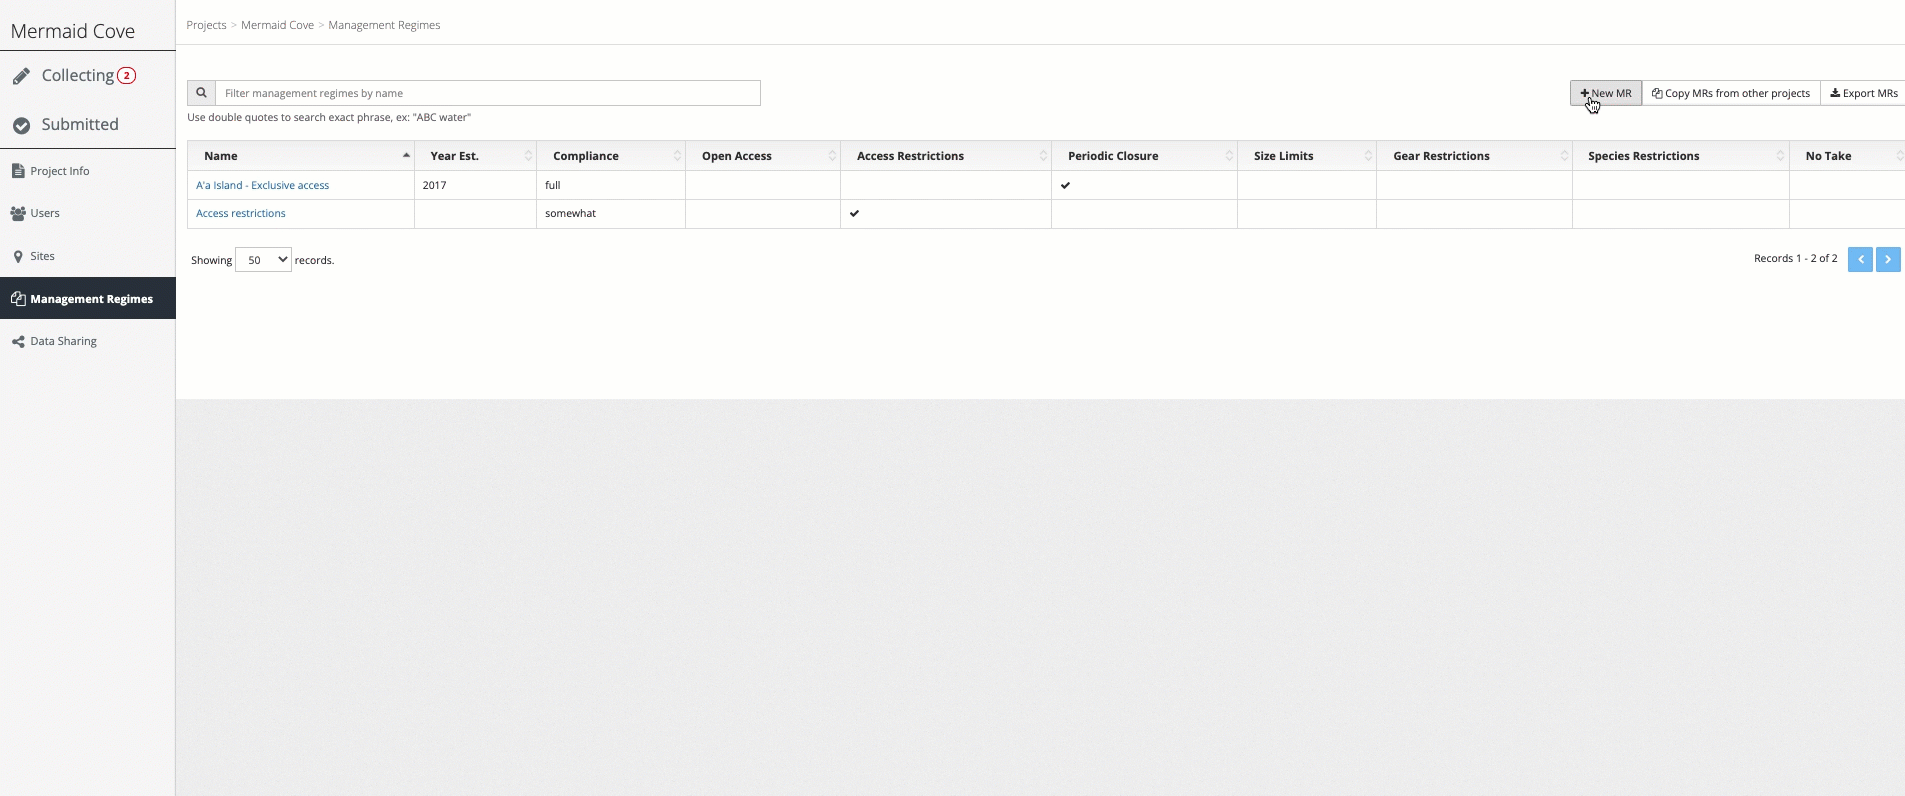Click Periodic Closure checkmark for A'a Island
Screen dimensions: 1905x796
(x=1066, y=185)
